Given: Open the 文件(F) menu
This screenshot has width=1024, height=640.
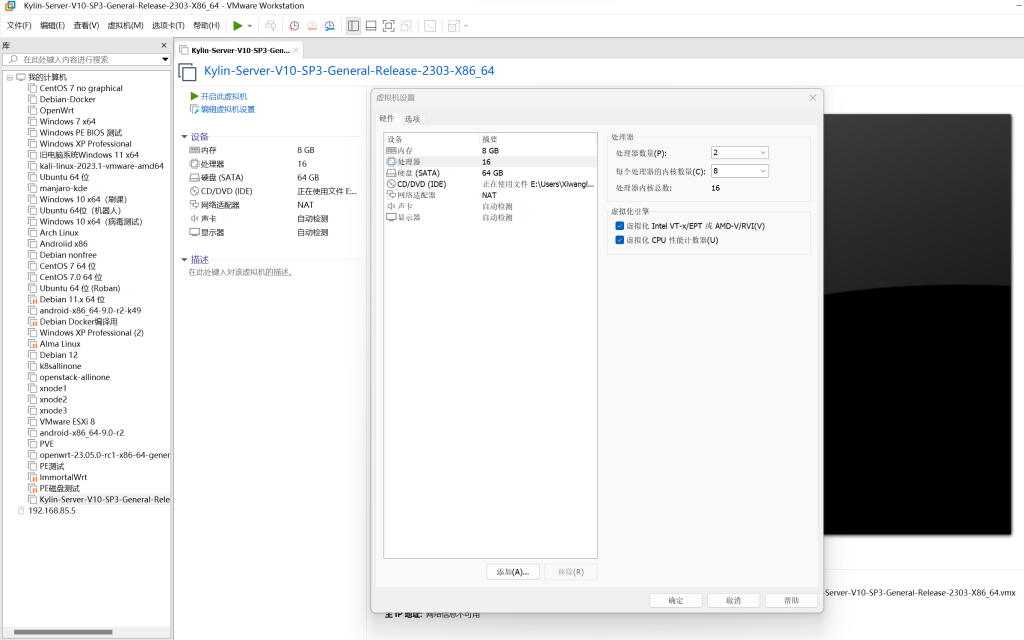Looking at the screenshot, I should 19,25.
